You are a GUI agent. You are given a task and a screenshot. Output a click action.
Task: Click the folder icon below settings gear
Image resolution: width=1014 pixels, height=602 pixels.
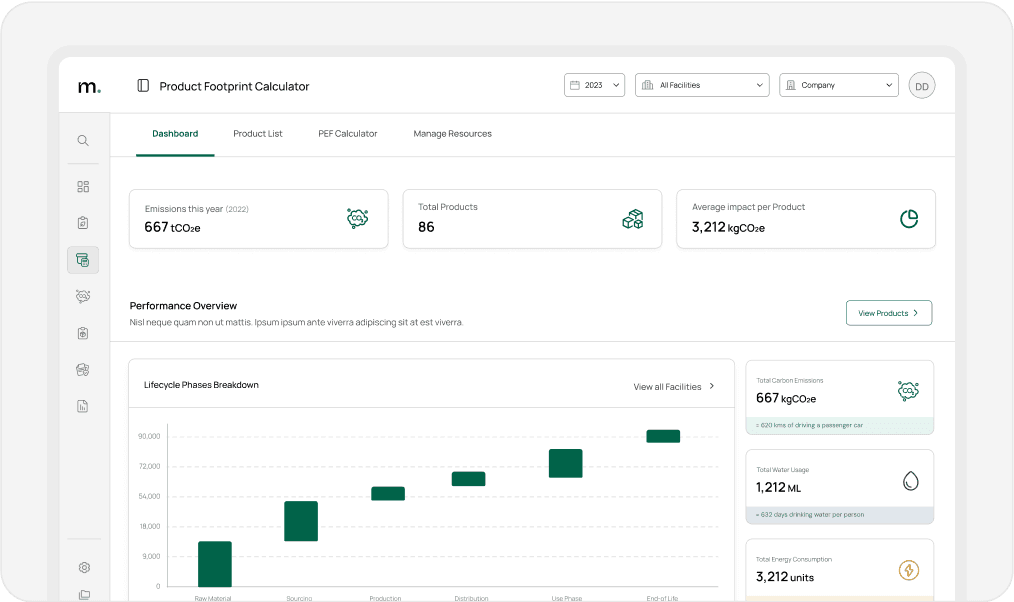click(x=84, y=595)
